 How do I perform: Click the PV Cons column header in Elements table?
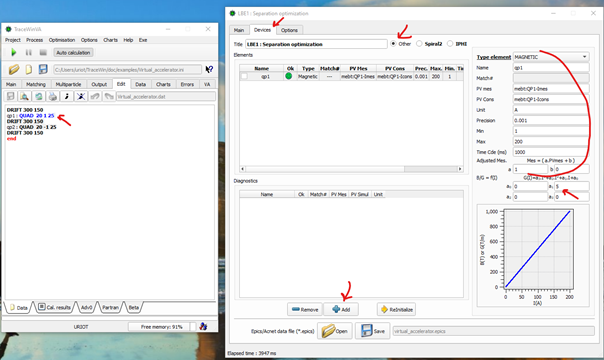(394, 68)
